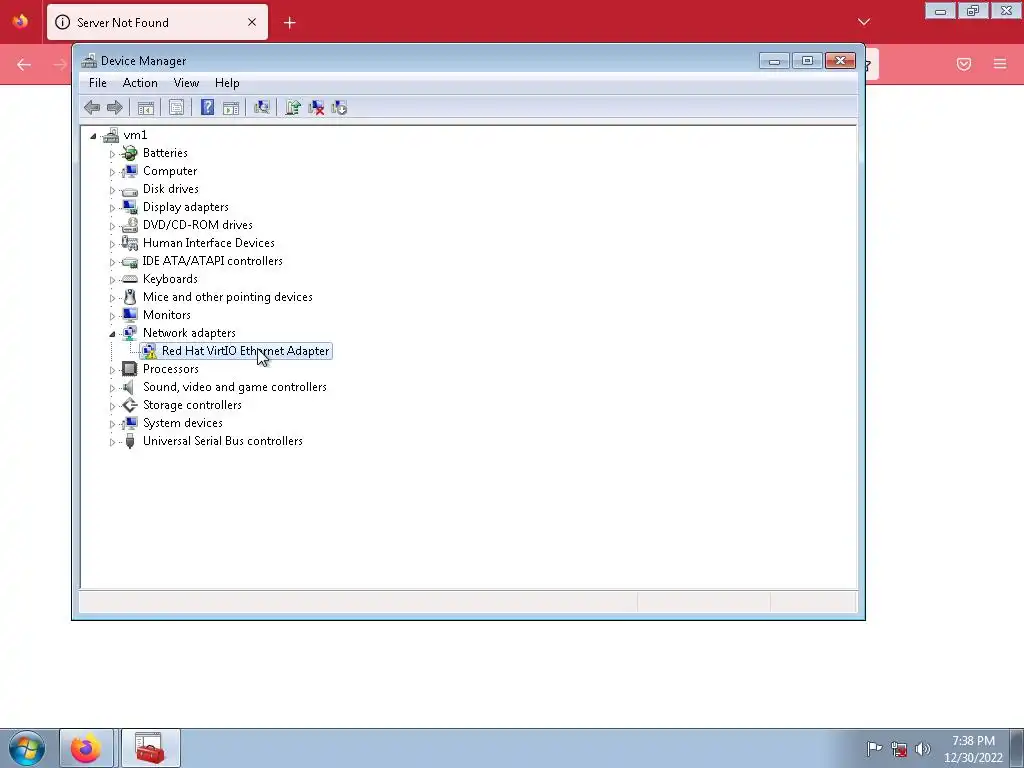The height and width of the screenshot is (768, 1024).
Task: Toggle the Show/Hide Console Tree toolbar icon
Action: click(x=146, y=108)
